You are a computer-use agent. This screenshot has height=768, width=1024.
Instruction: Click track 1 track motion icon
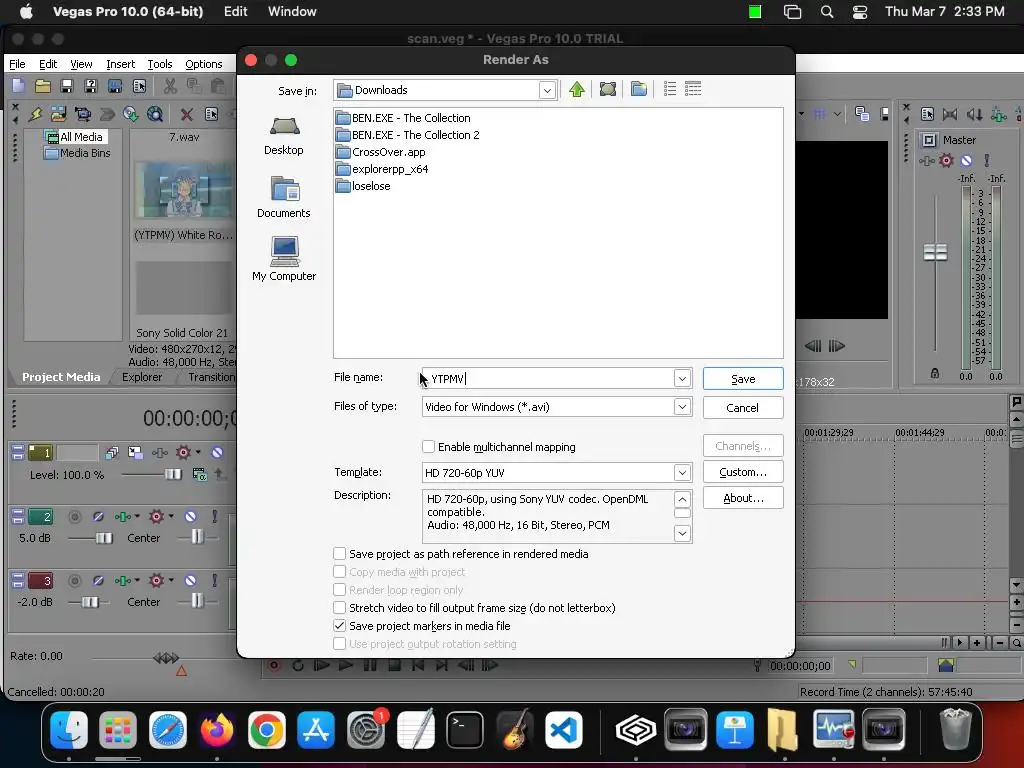(135, 452)
